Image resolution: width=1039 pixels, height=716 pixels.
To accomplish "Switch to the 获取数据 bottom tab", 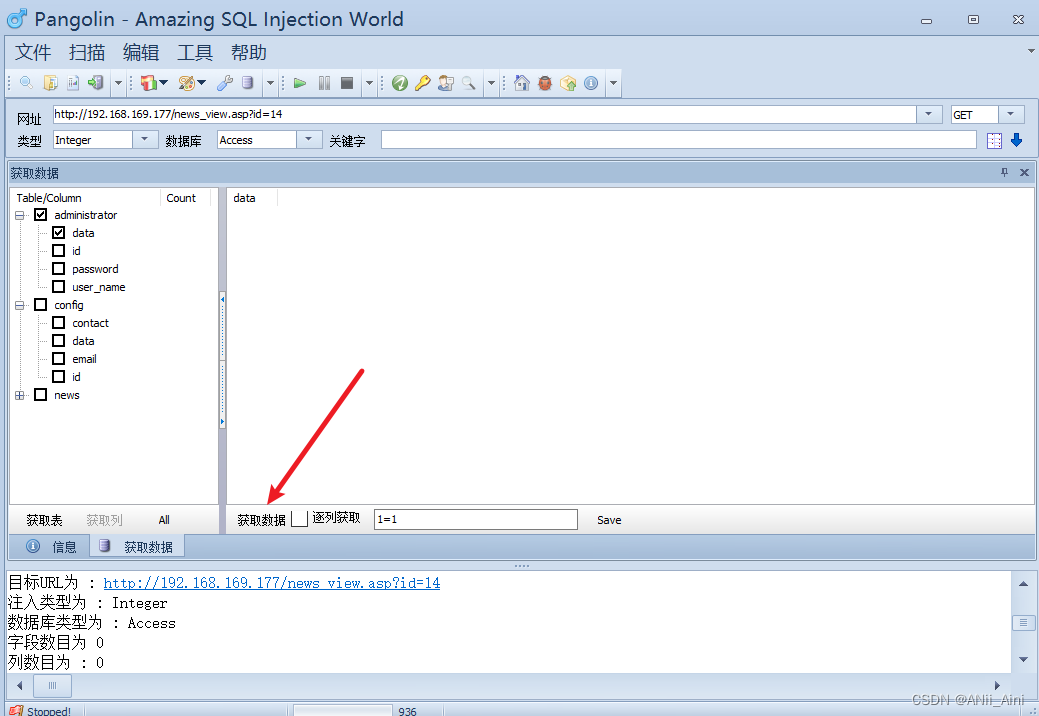I will point(137,547).
